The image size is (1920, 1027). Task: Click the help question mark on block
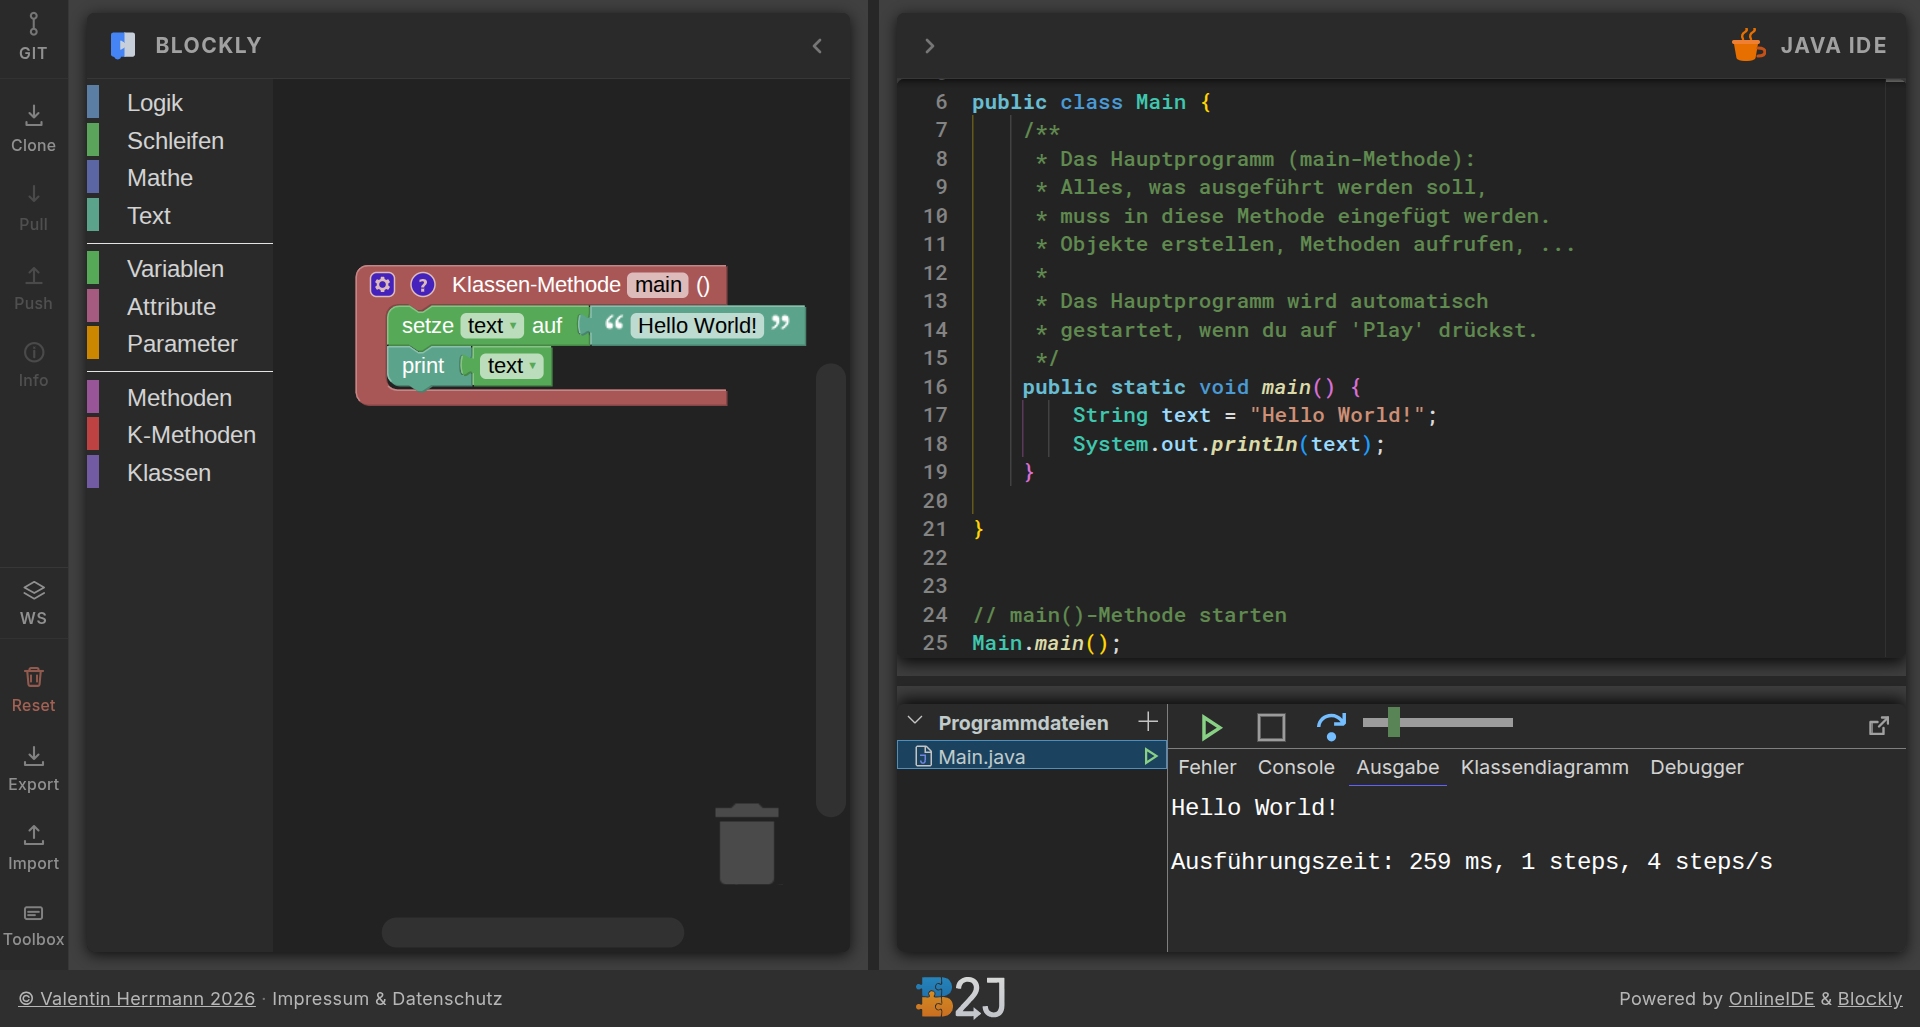point(423,285)
